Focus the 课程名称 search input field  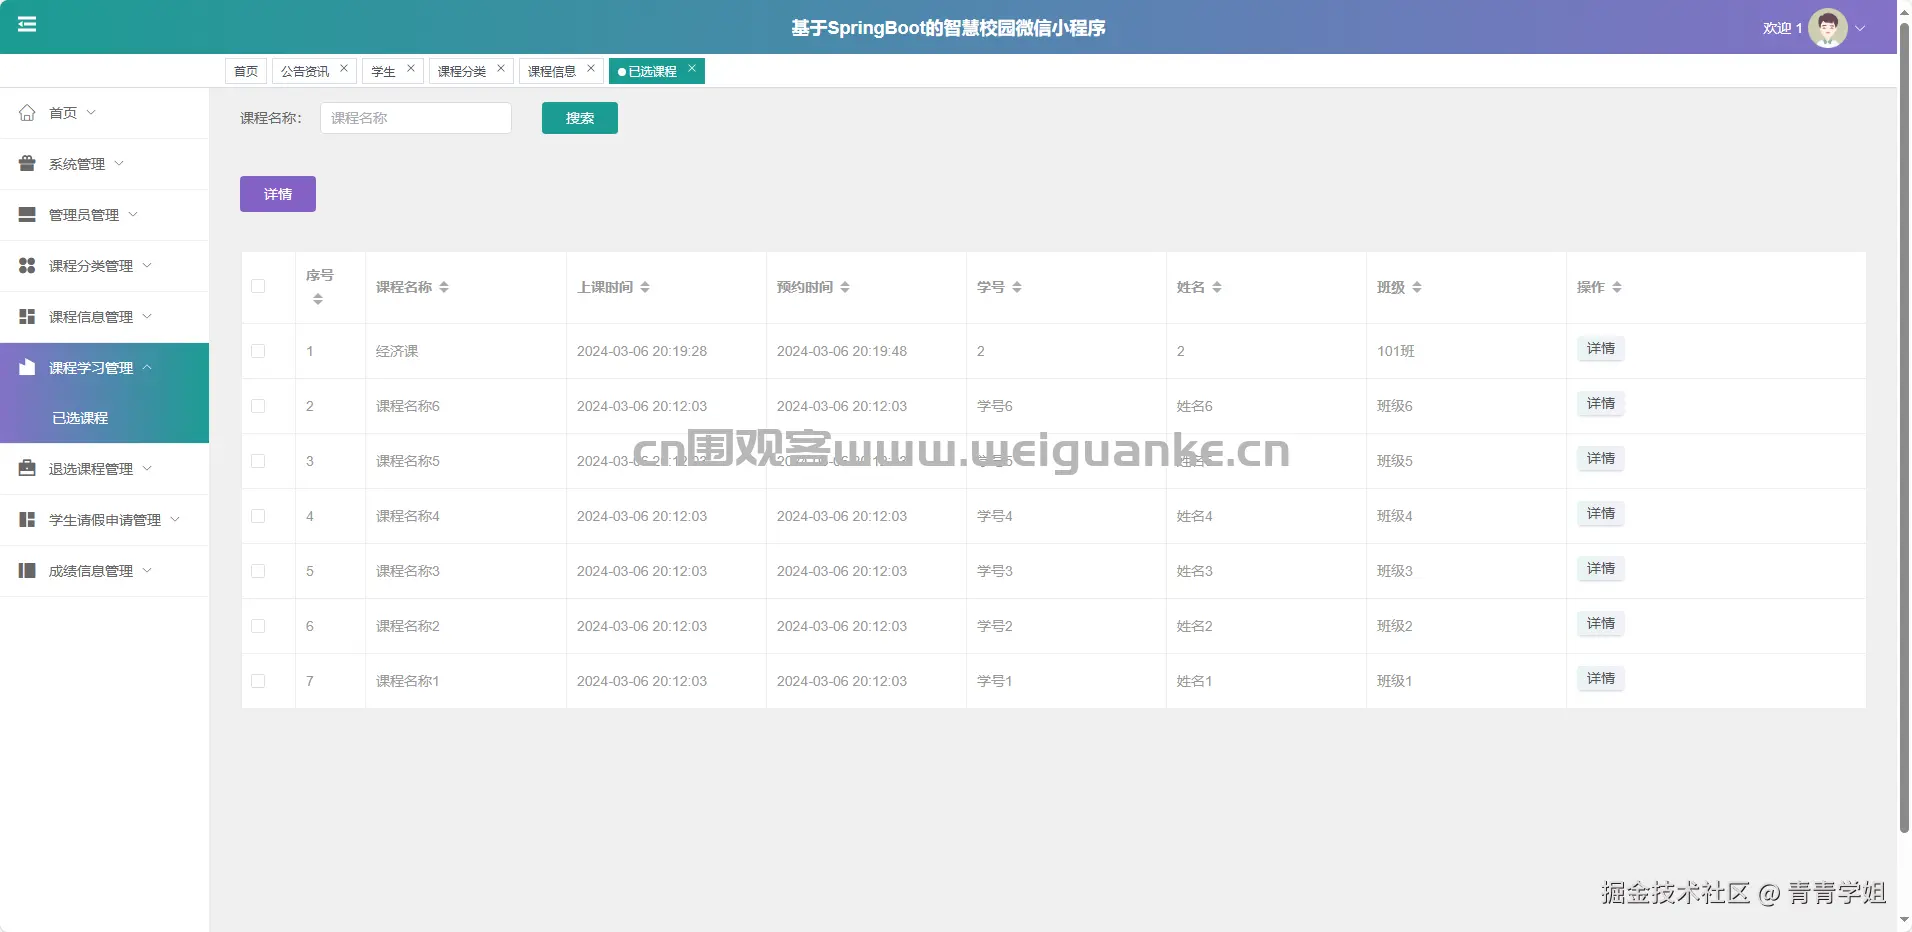coord(416,118)
